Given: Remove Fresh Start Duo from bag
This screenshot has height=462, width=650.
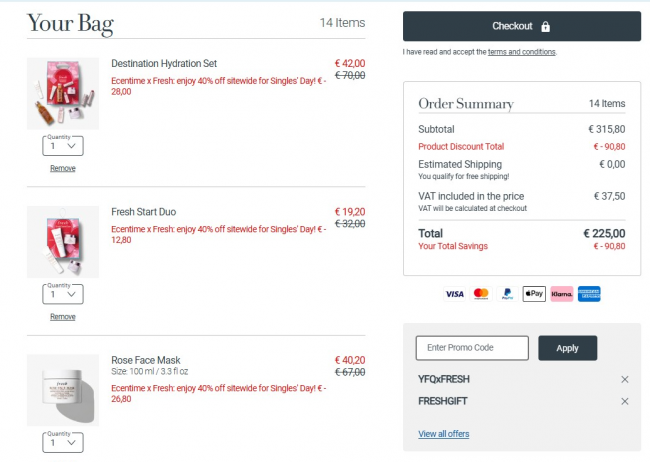Looking at the screenshot, I should click(63, 317).
